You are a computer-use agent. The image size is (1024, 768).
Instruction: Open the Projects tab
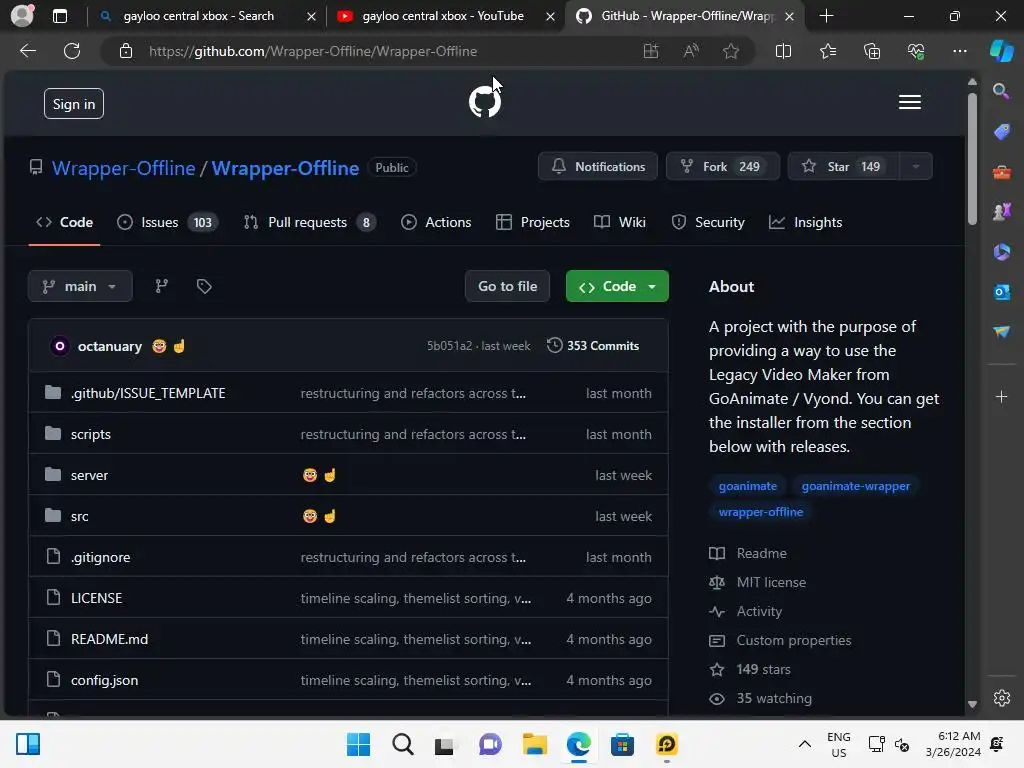pyautogui.click(x=533, y=222)
